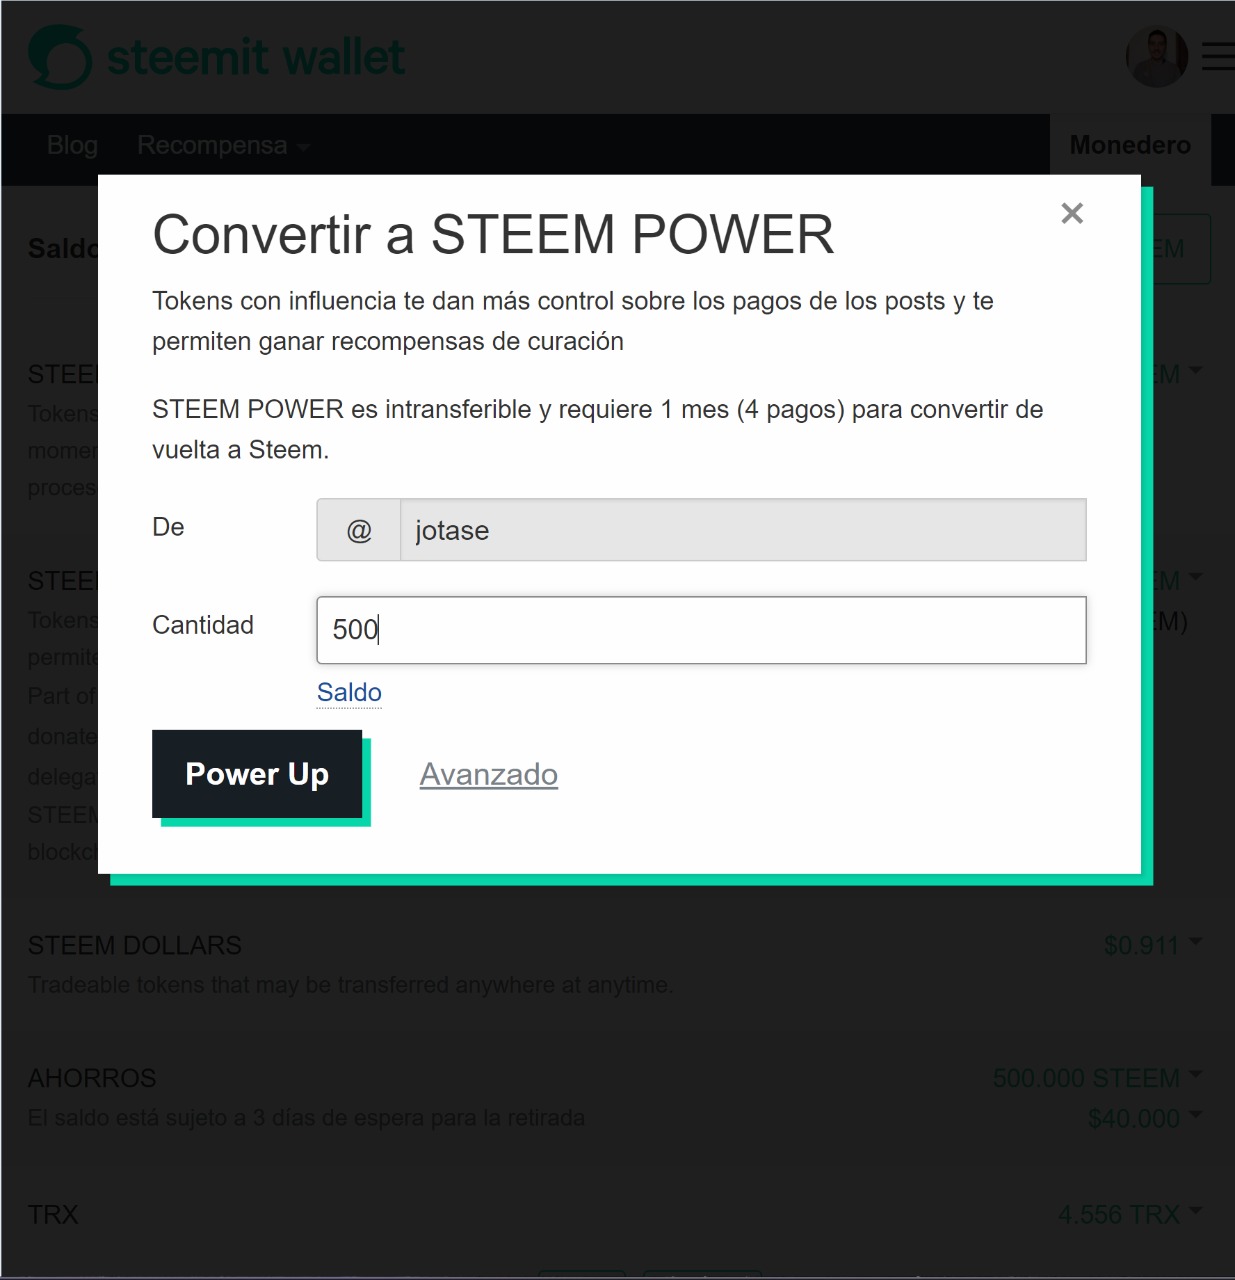The image size is (1235, 1280).
Task: Close the Convertir a STEEM POWER dialog
Action: point(1072,213)
